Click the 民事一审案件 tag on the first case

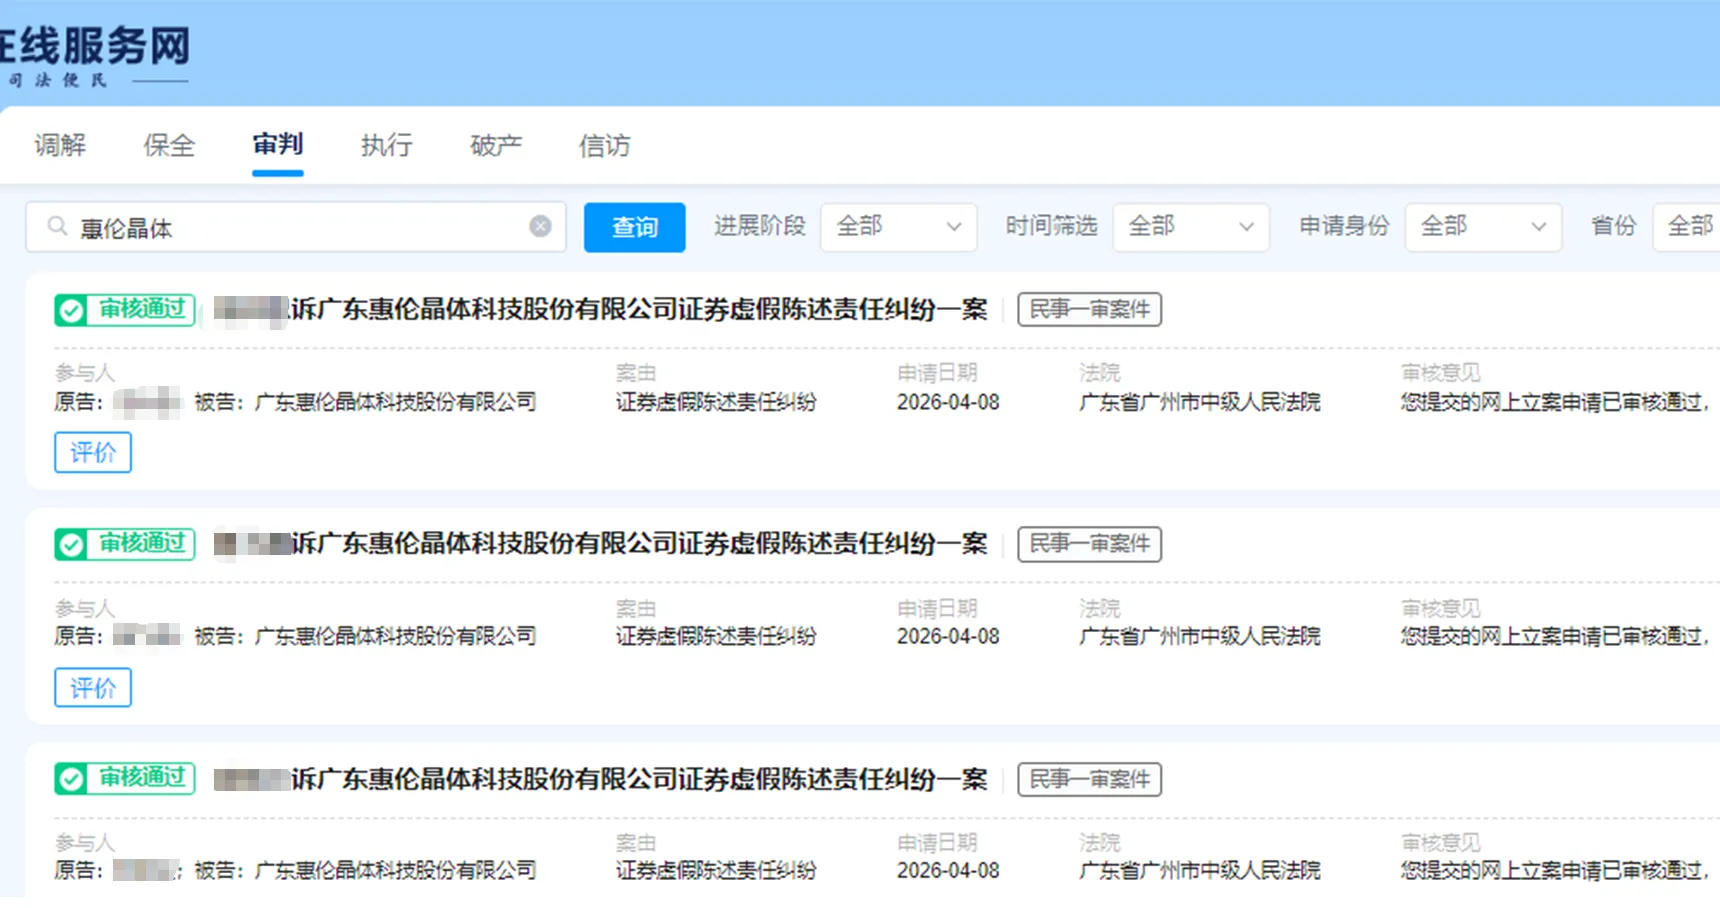(x=1090, y=310)
